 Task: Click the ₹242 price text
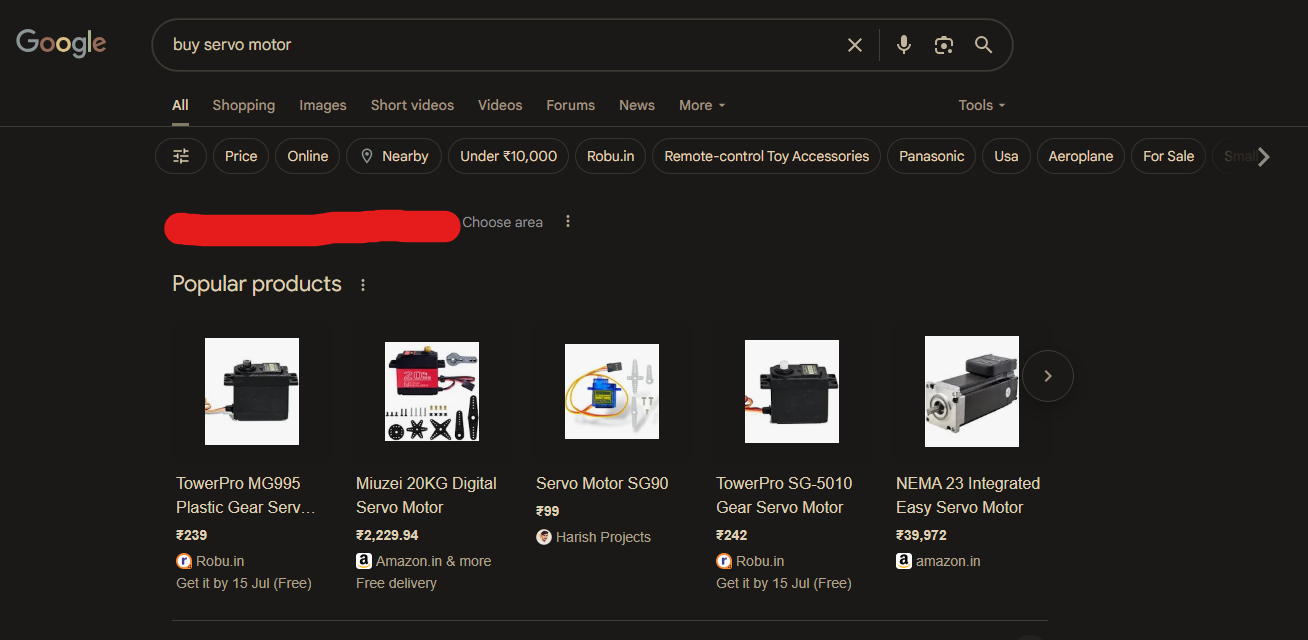tap(732, 535)
